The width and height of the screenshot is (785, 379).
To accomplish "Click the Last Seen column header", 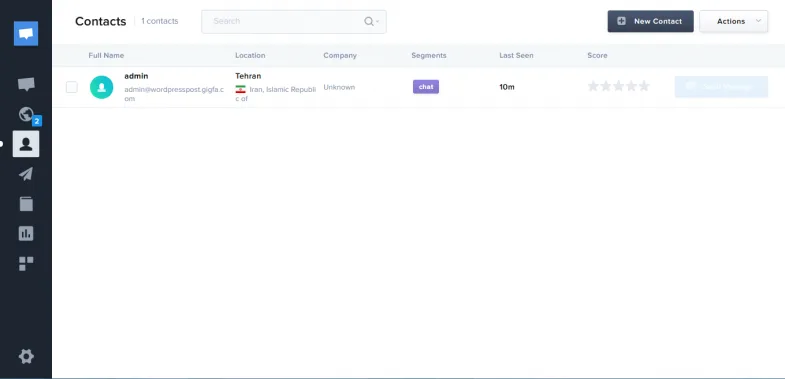I will click(516, 56).
